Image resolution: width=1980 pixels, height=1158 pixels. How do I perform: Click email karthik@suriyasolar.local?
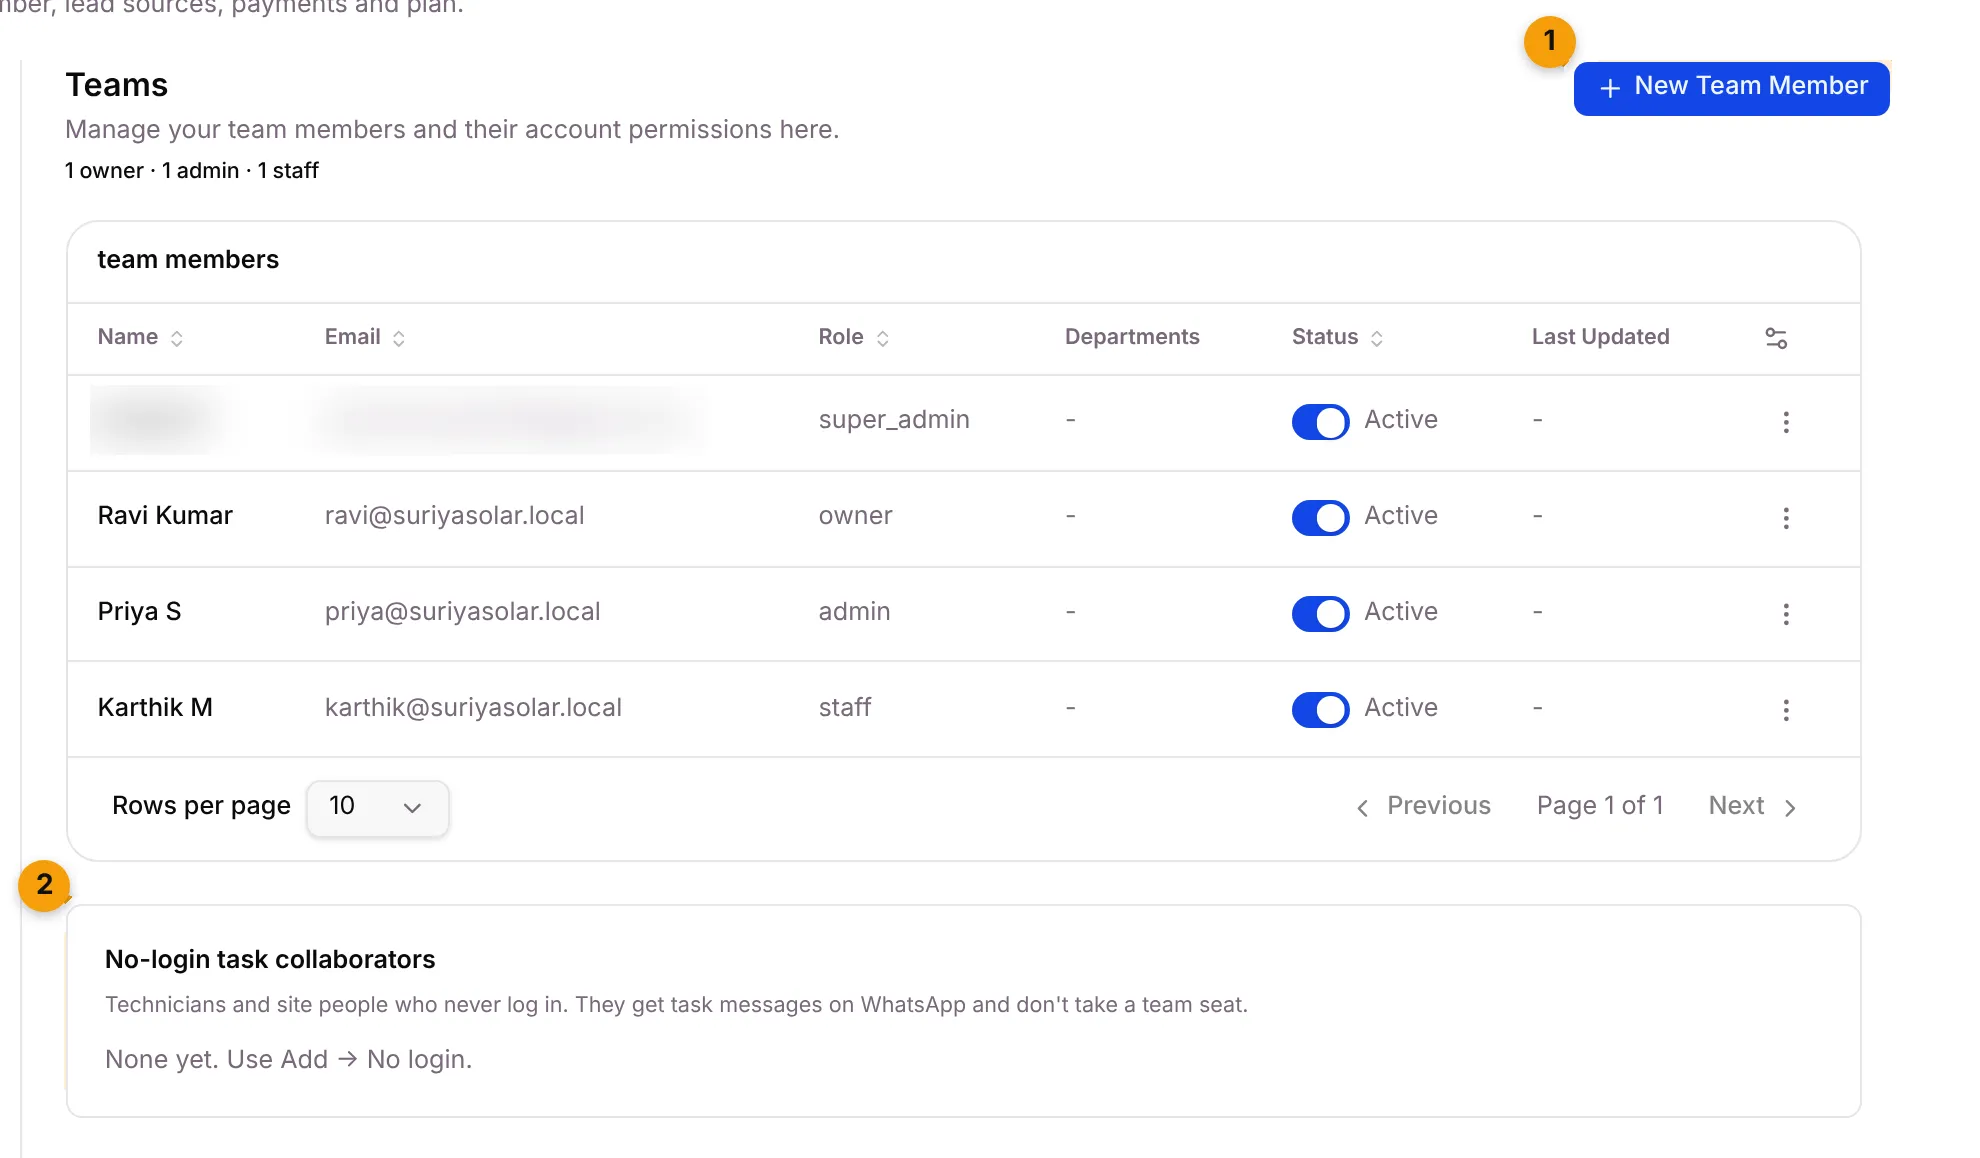(473, 708)
